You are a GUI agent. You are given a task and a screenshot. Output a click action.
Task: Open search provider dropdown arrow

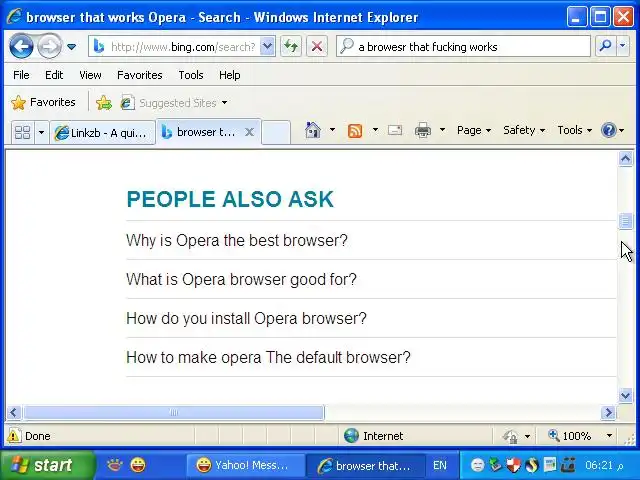coord(622,47)
